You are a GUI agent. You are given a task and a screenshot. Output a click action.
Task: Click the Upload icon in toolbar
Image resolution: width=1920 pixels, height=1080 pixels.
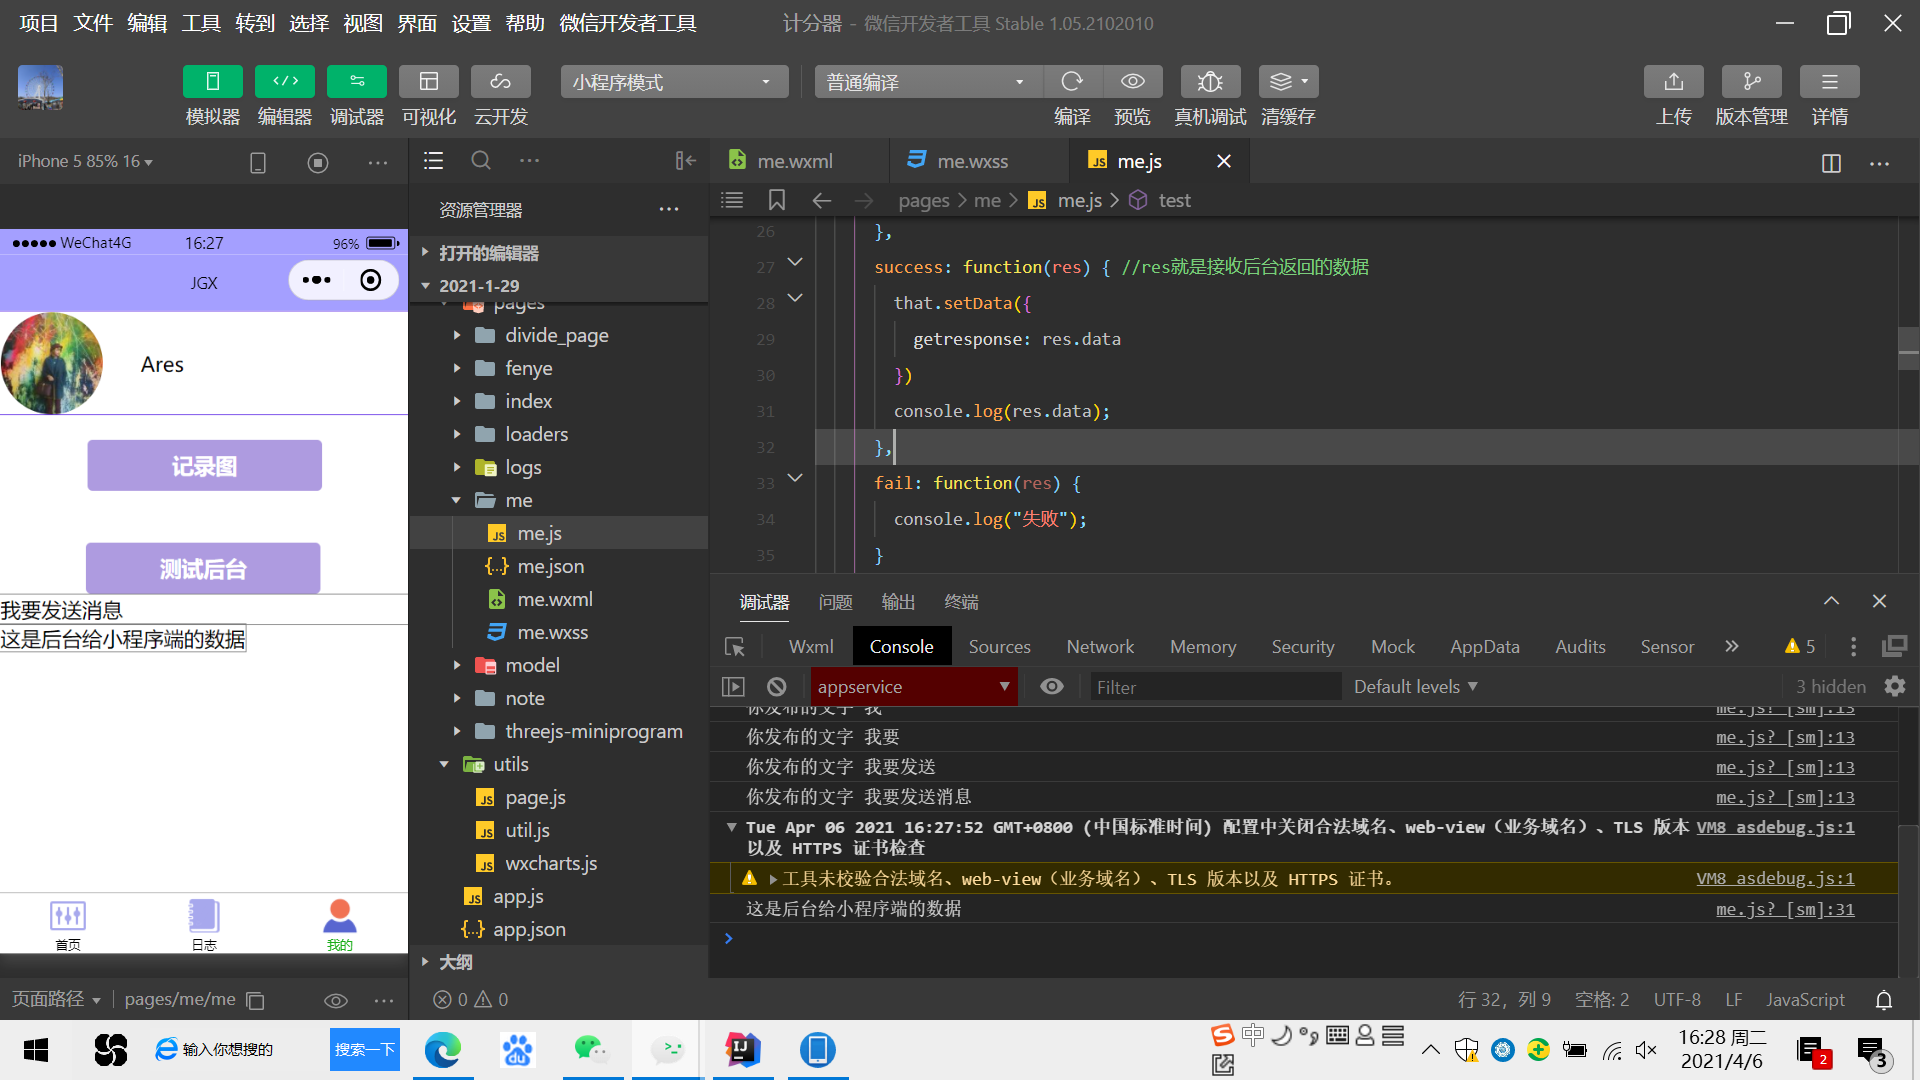(1673, 81)
